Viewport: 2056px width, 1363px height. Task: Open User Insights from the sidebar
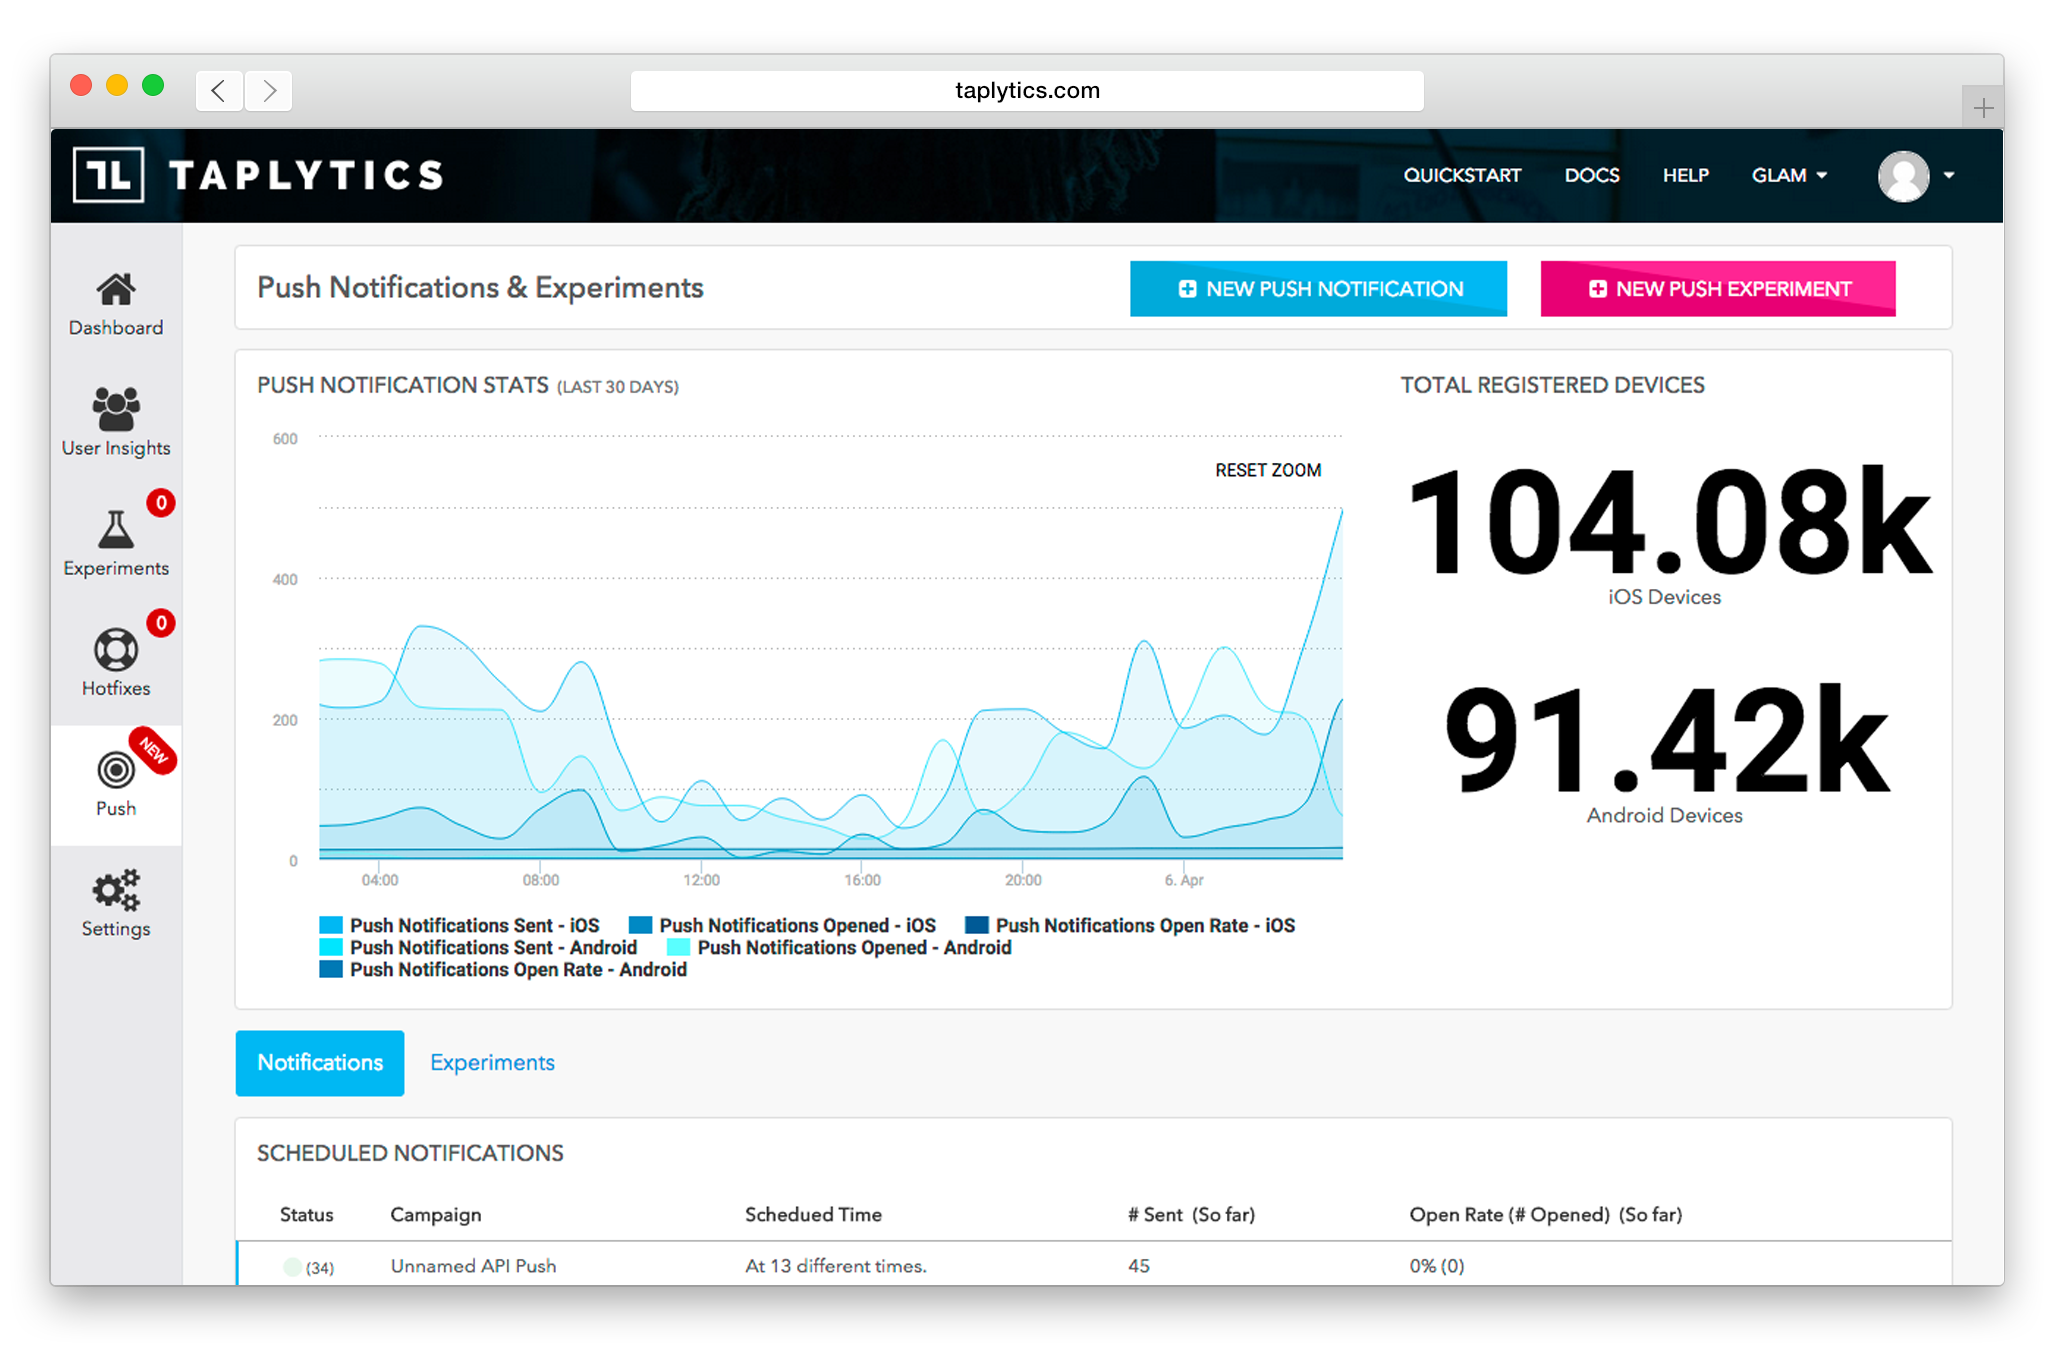pyautogui.click(x=116, y=410)
